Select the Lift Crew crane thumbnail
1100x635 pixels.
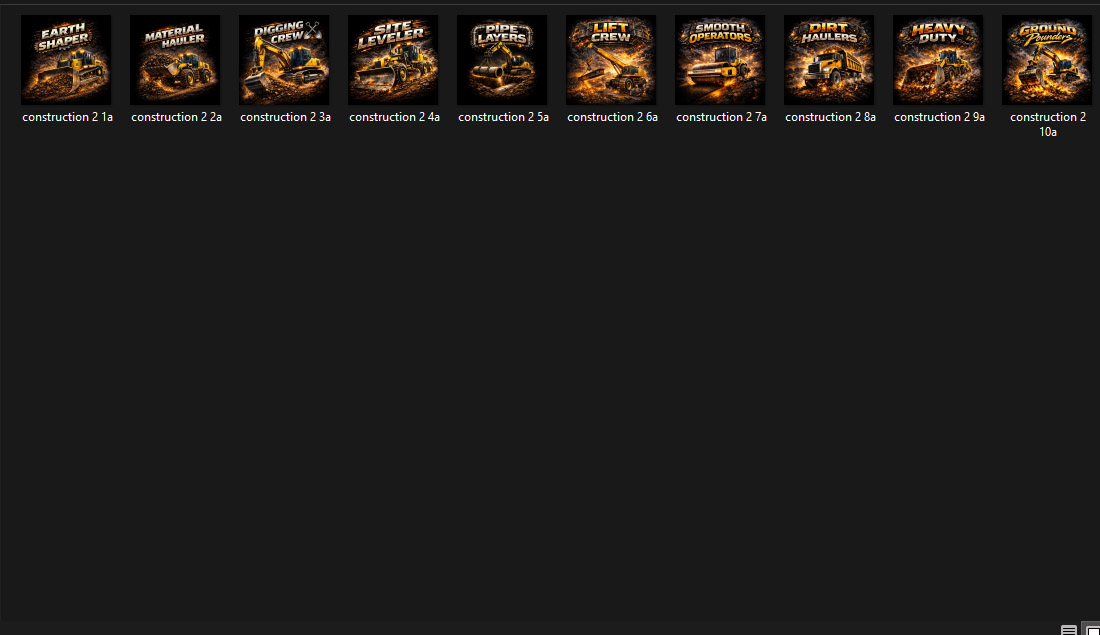[x=611, y=60]
